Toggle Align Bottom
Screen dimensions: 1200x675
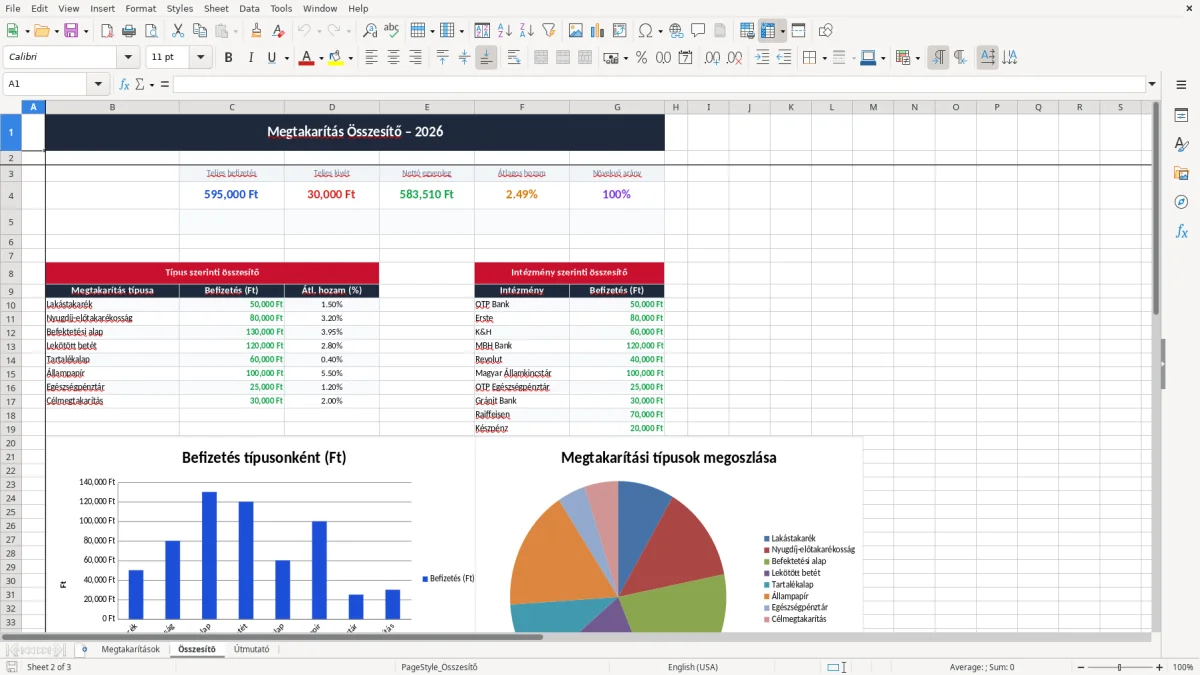[486, 58]
